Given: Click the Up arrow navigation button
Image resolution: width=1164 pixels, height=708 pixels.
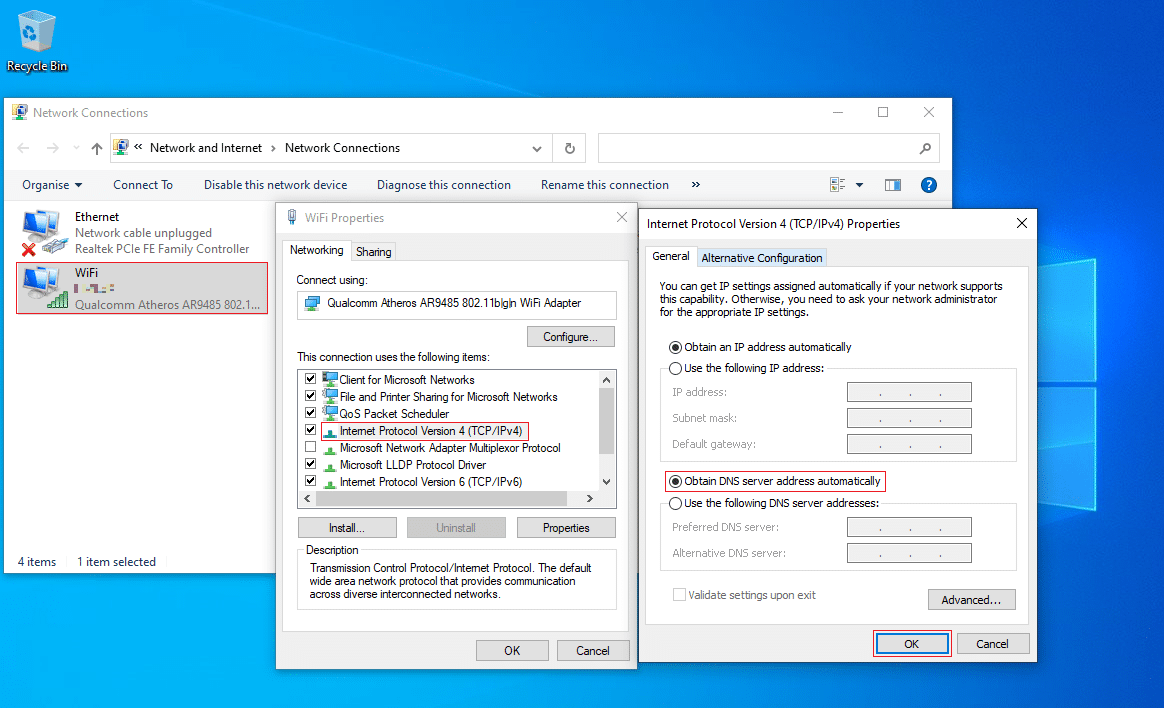Looking at the screenshot, I should [x=97, y=148].
